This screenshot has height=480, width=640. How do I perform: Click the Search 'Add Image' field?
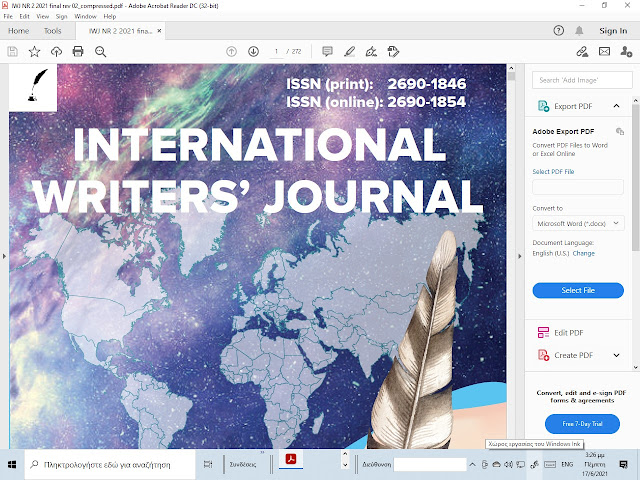tap(582, 80)
